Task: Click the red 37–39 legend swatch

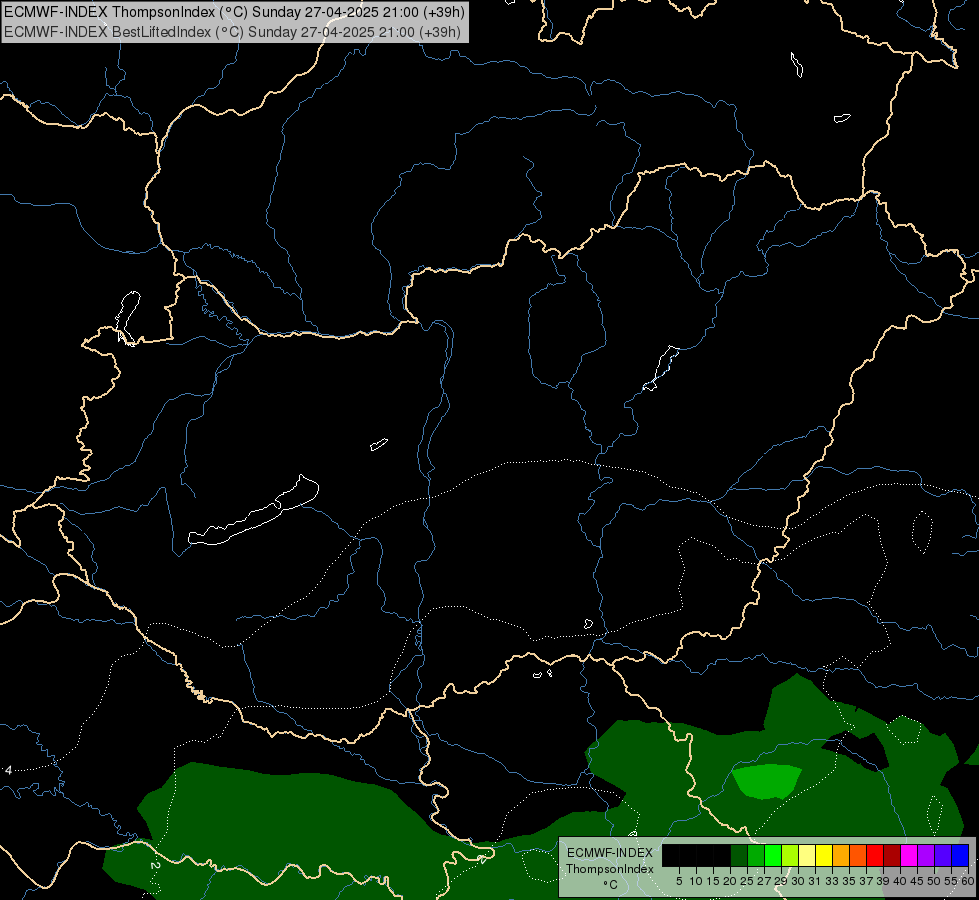Action: (x=875, y=855)
